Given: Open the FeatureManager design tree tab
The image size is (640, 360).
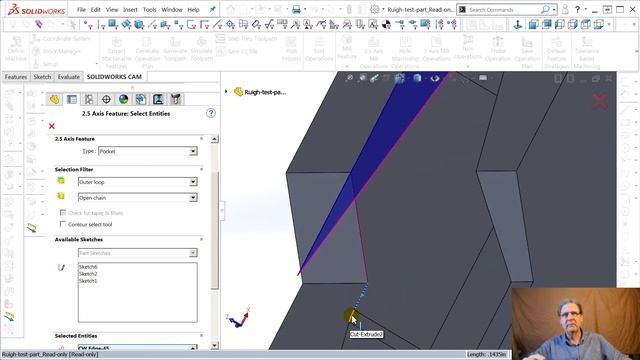Looking at the screenshot, I should 54,99.
